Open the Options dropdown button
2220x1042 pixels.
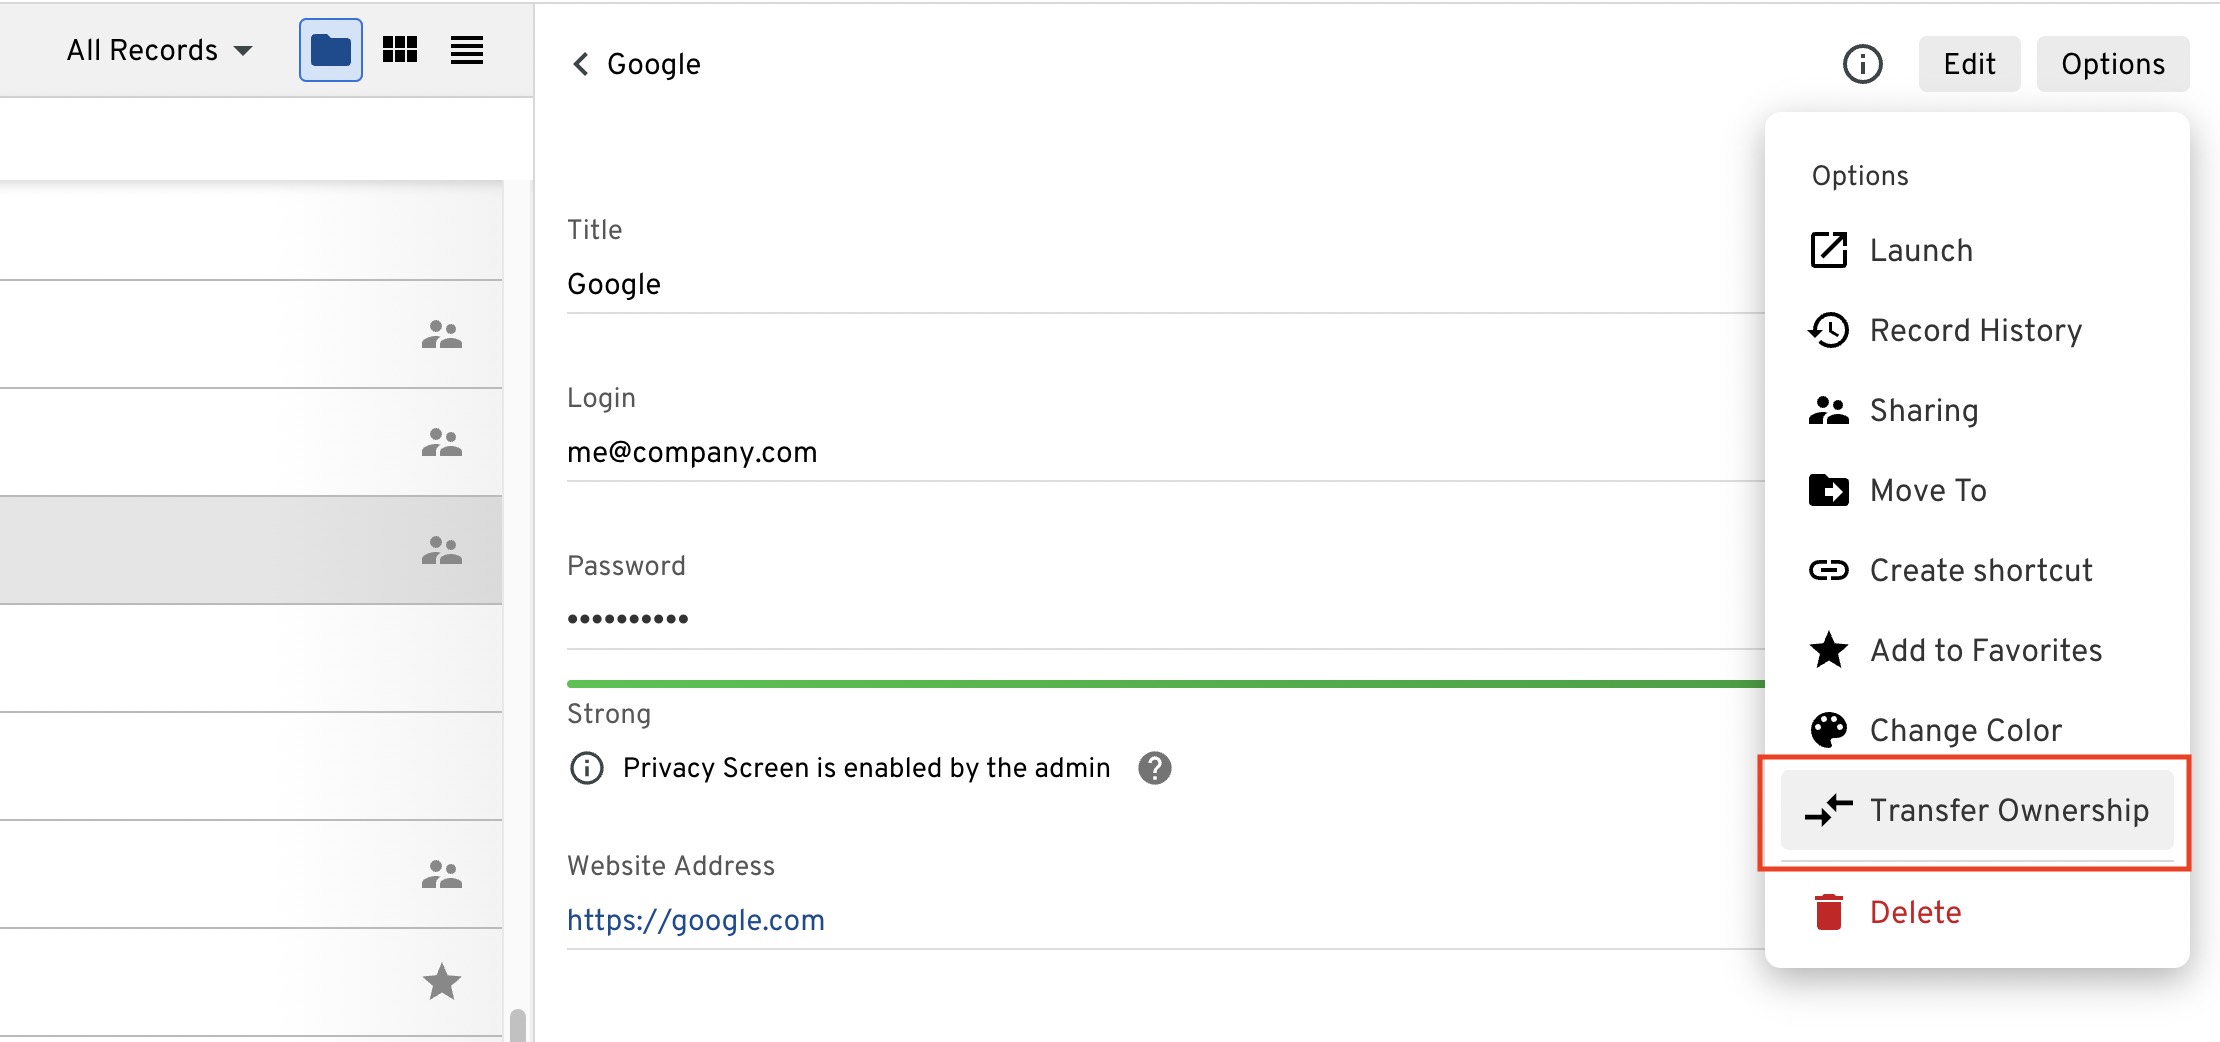click(x=2112, y=64)
